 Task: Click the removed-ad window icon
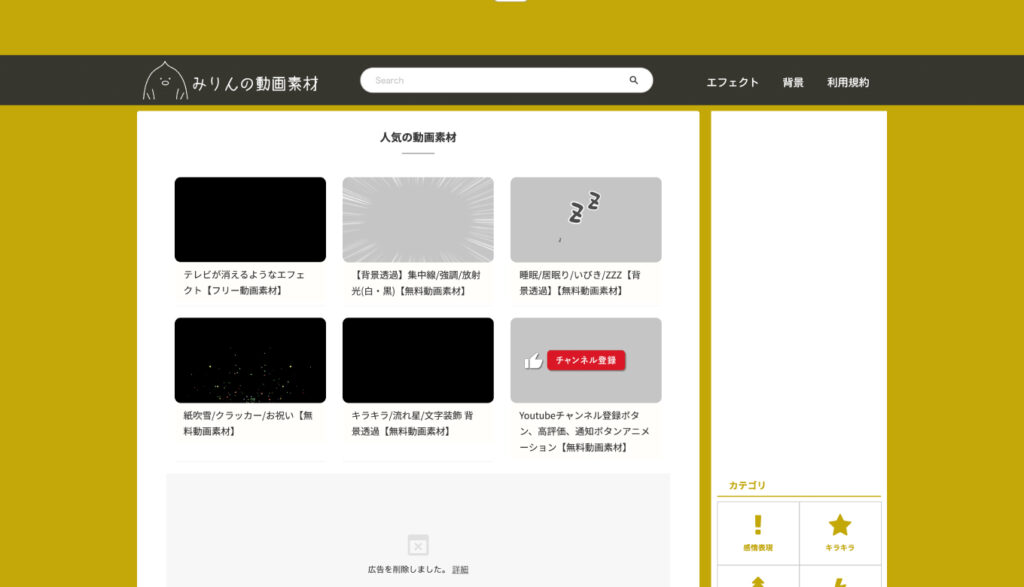point(418,545)
